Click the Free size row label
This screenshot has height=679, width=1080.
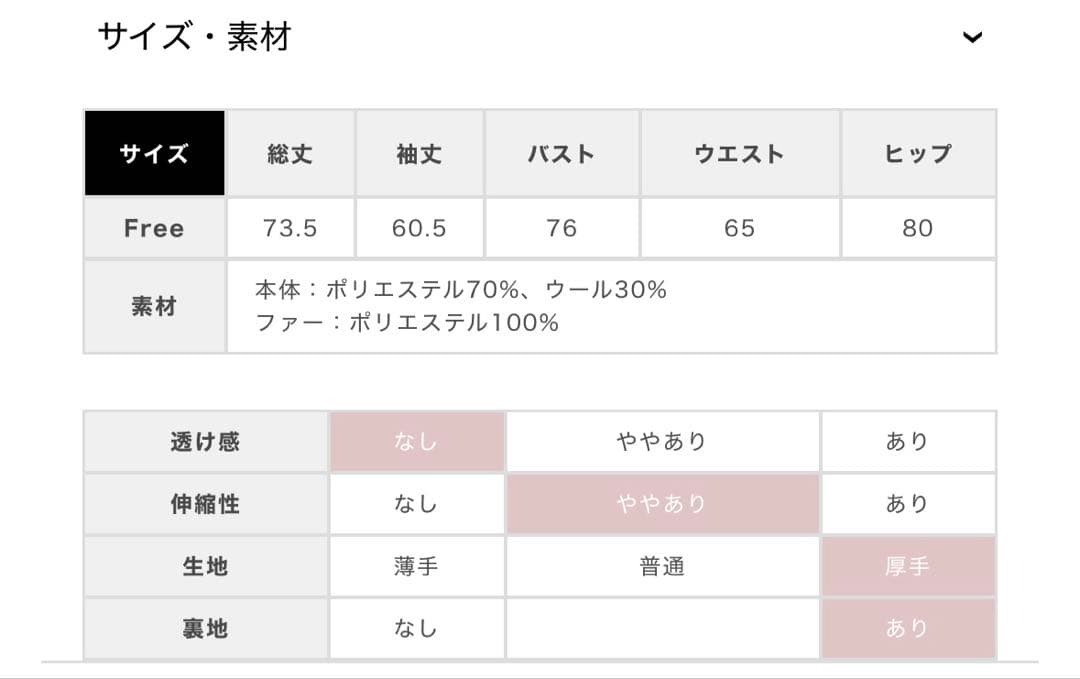click(x=155, y=228)
